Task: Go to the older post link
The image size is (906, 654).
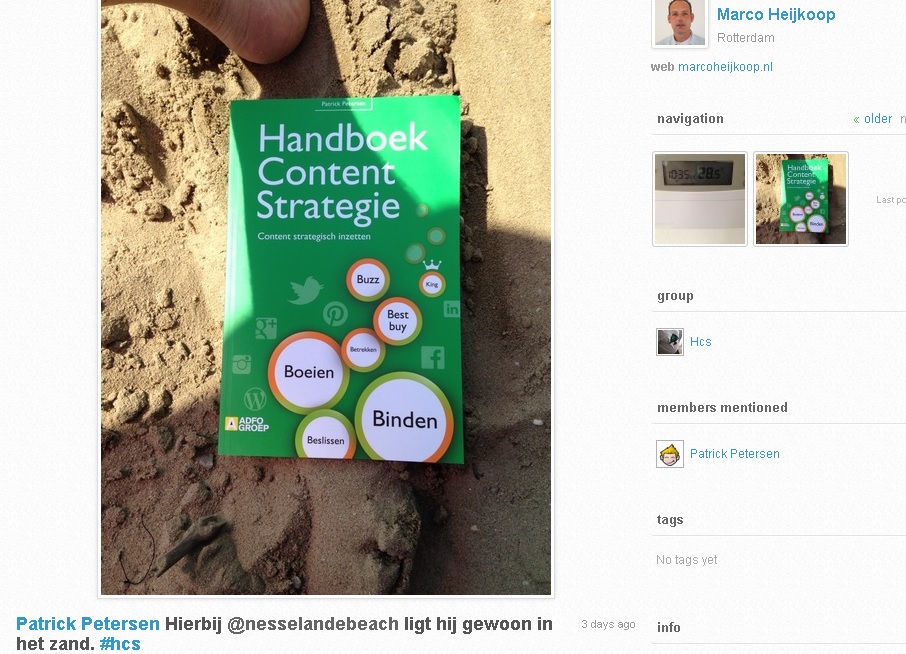Action: 872,119
